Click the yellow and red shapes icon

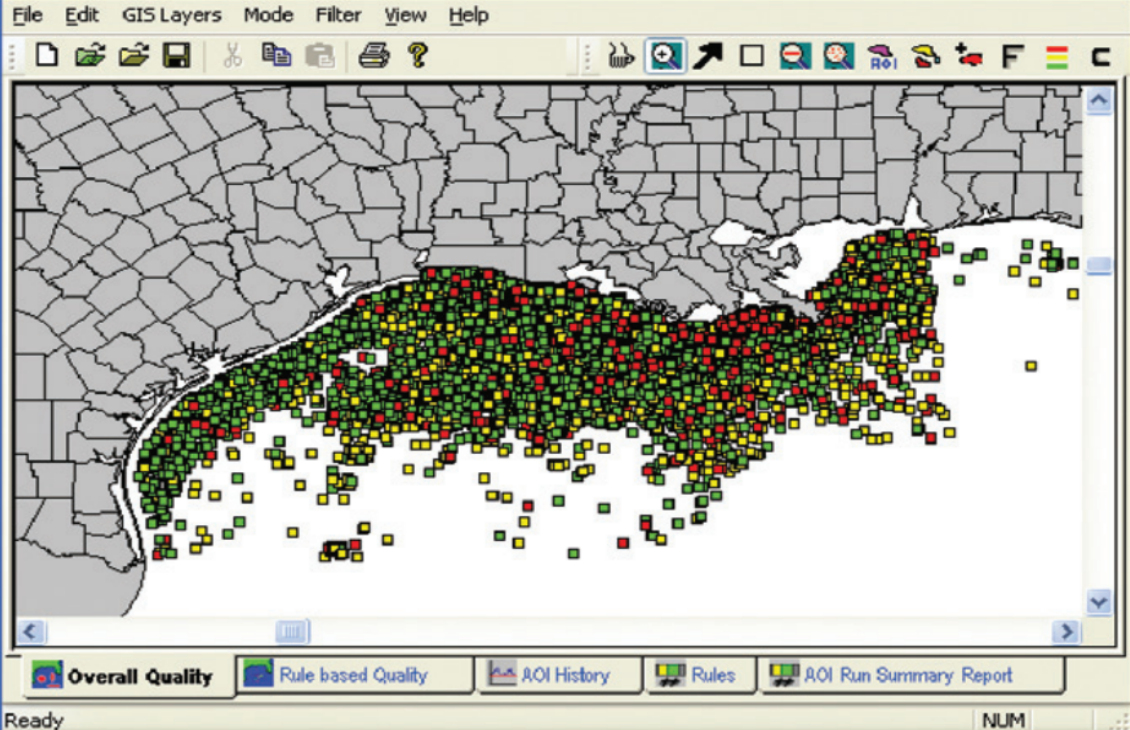(x=926, y=55)
